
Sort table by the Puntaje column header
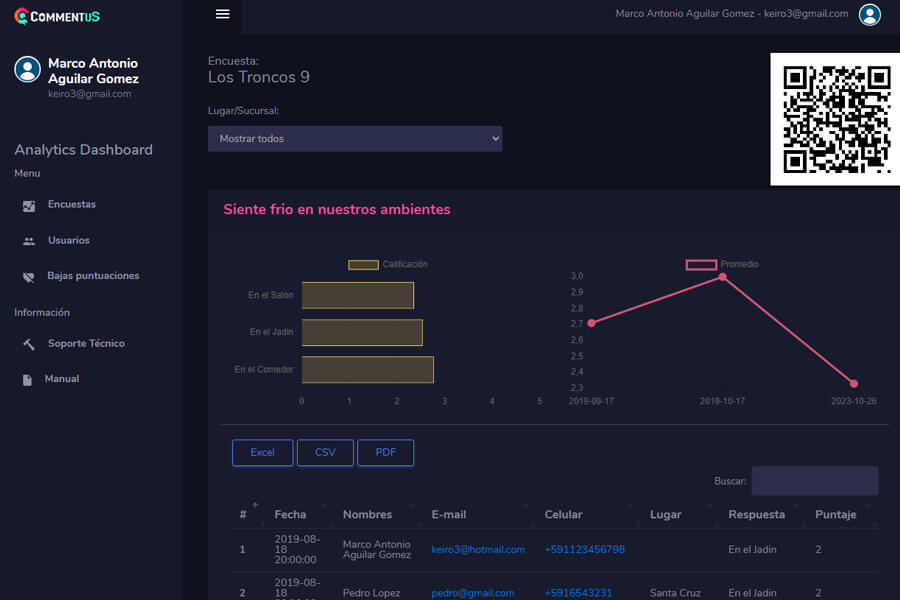(836, 514)
